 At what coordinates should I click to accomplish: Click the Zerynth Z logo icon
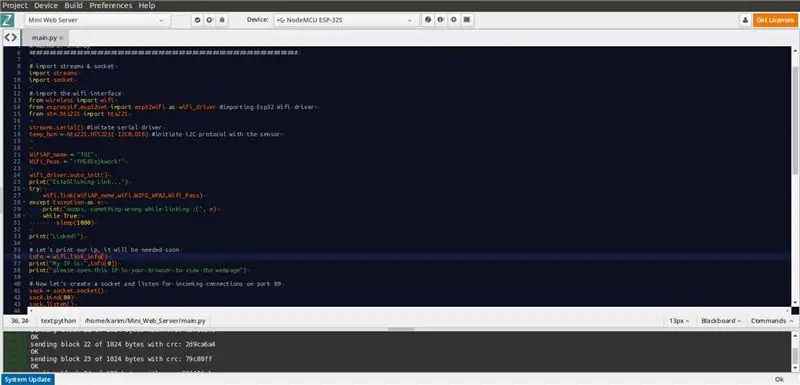[7, 20]
